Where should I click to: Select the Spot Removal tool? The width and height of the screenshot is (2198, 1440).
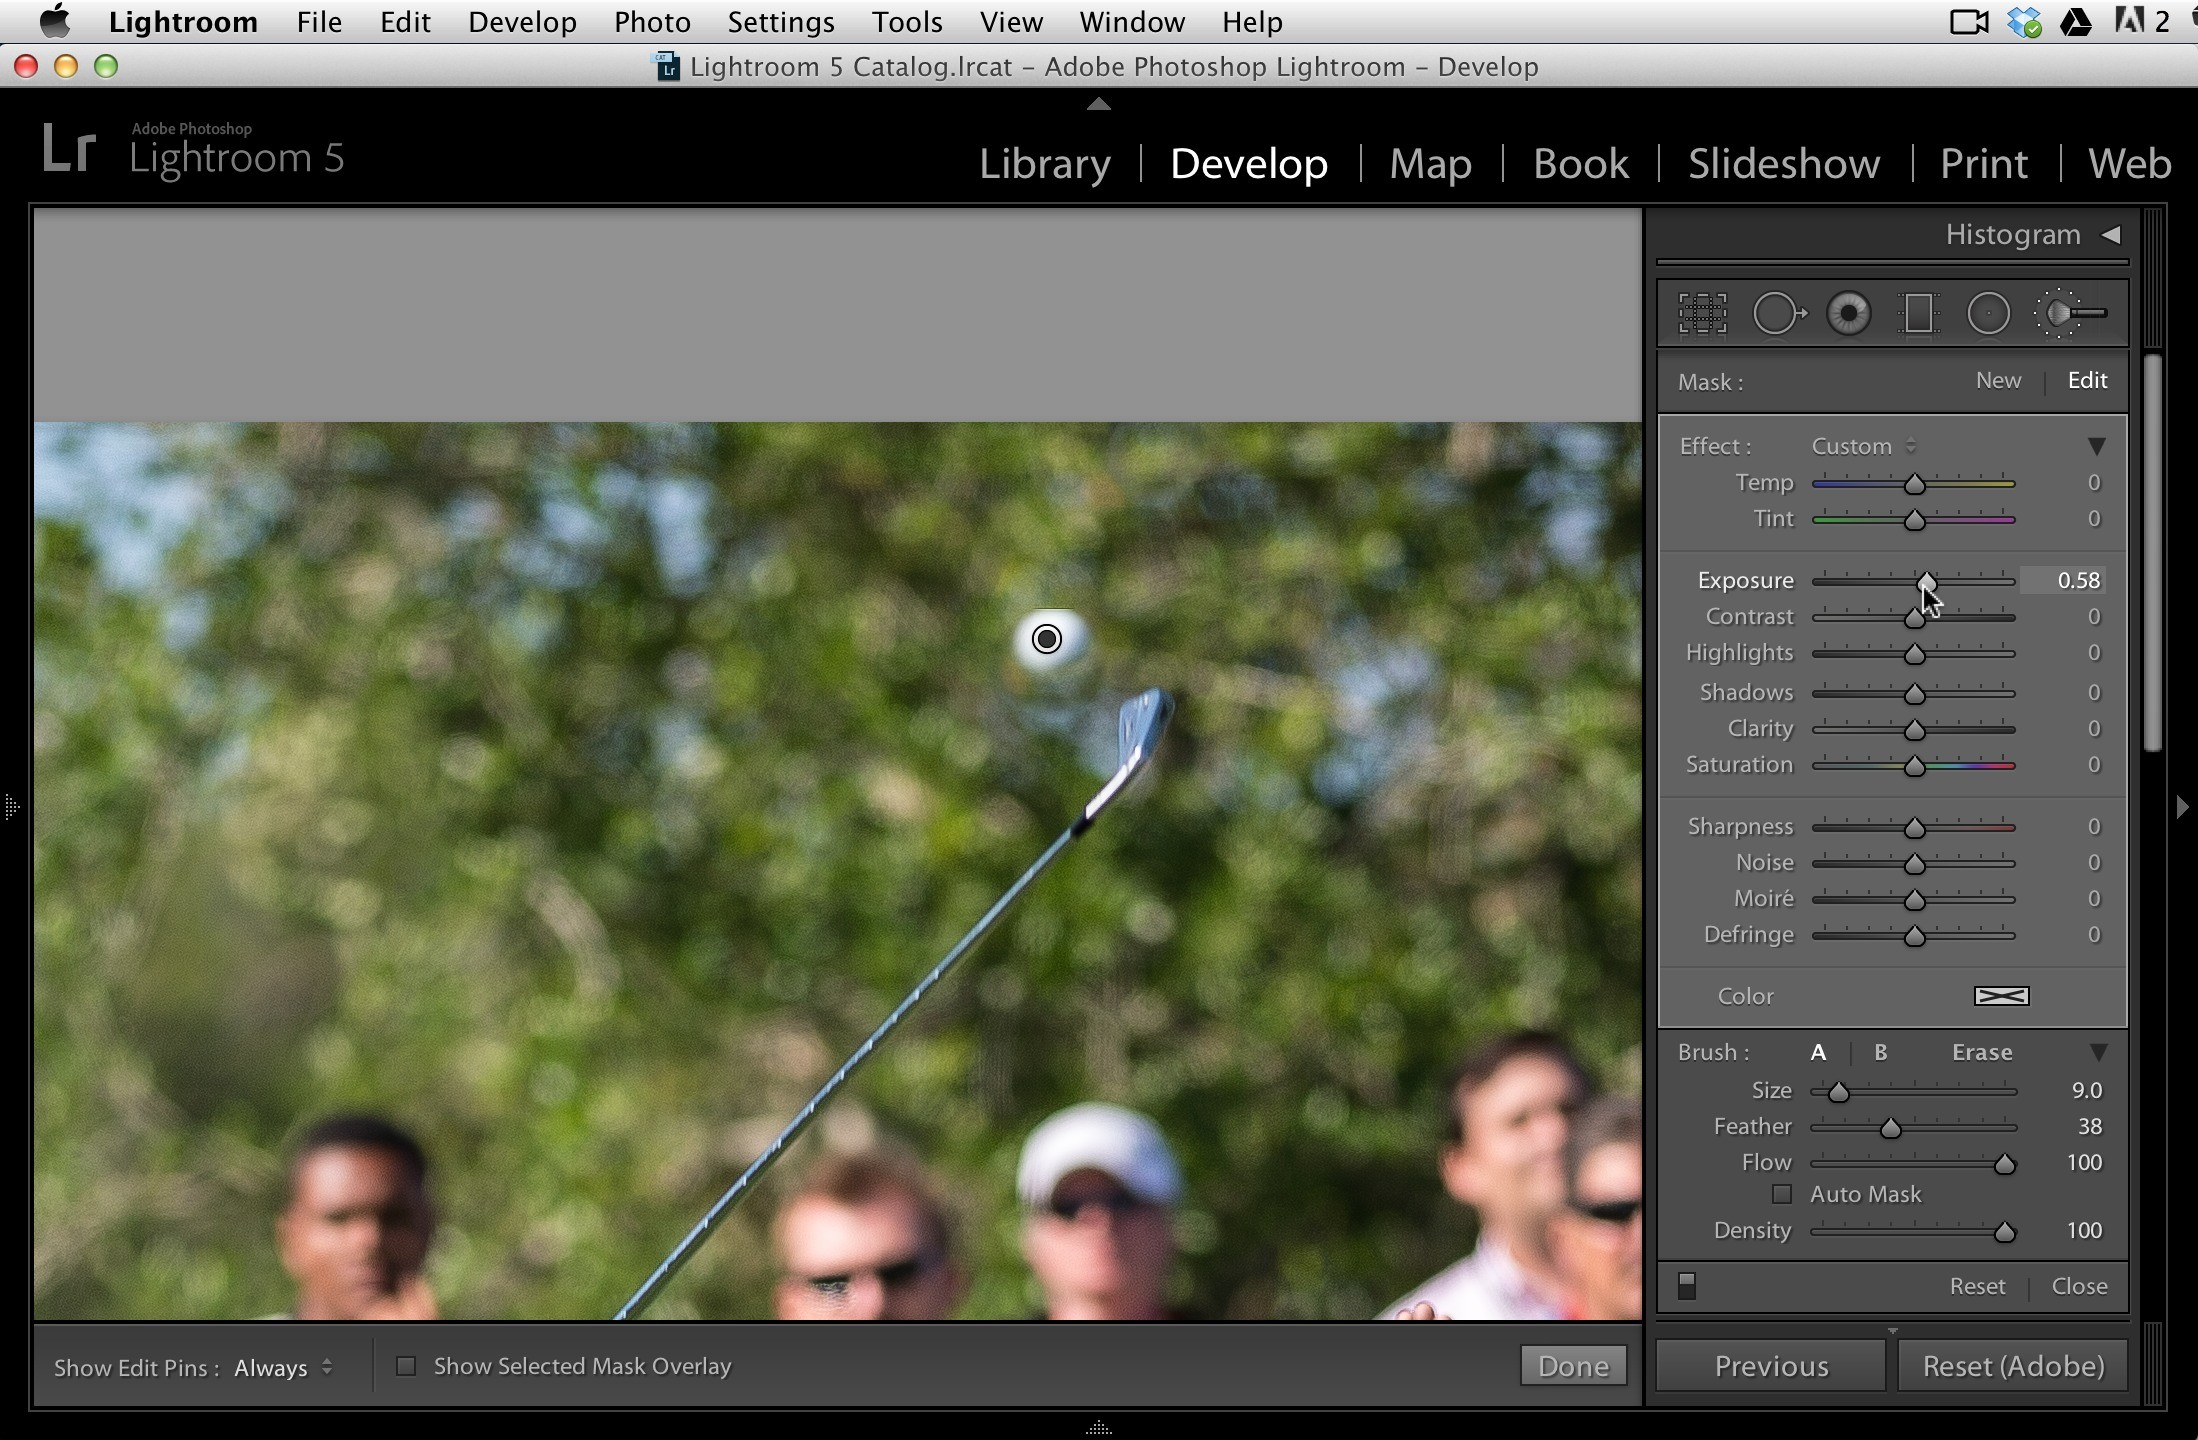coord(1779,313)
